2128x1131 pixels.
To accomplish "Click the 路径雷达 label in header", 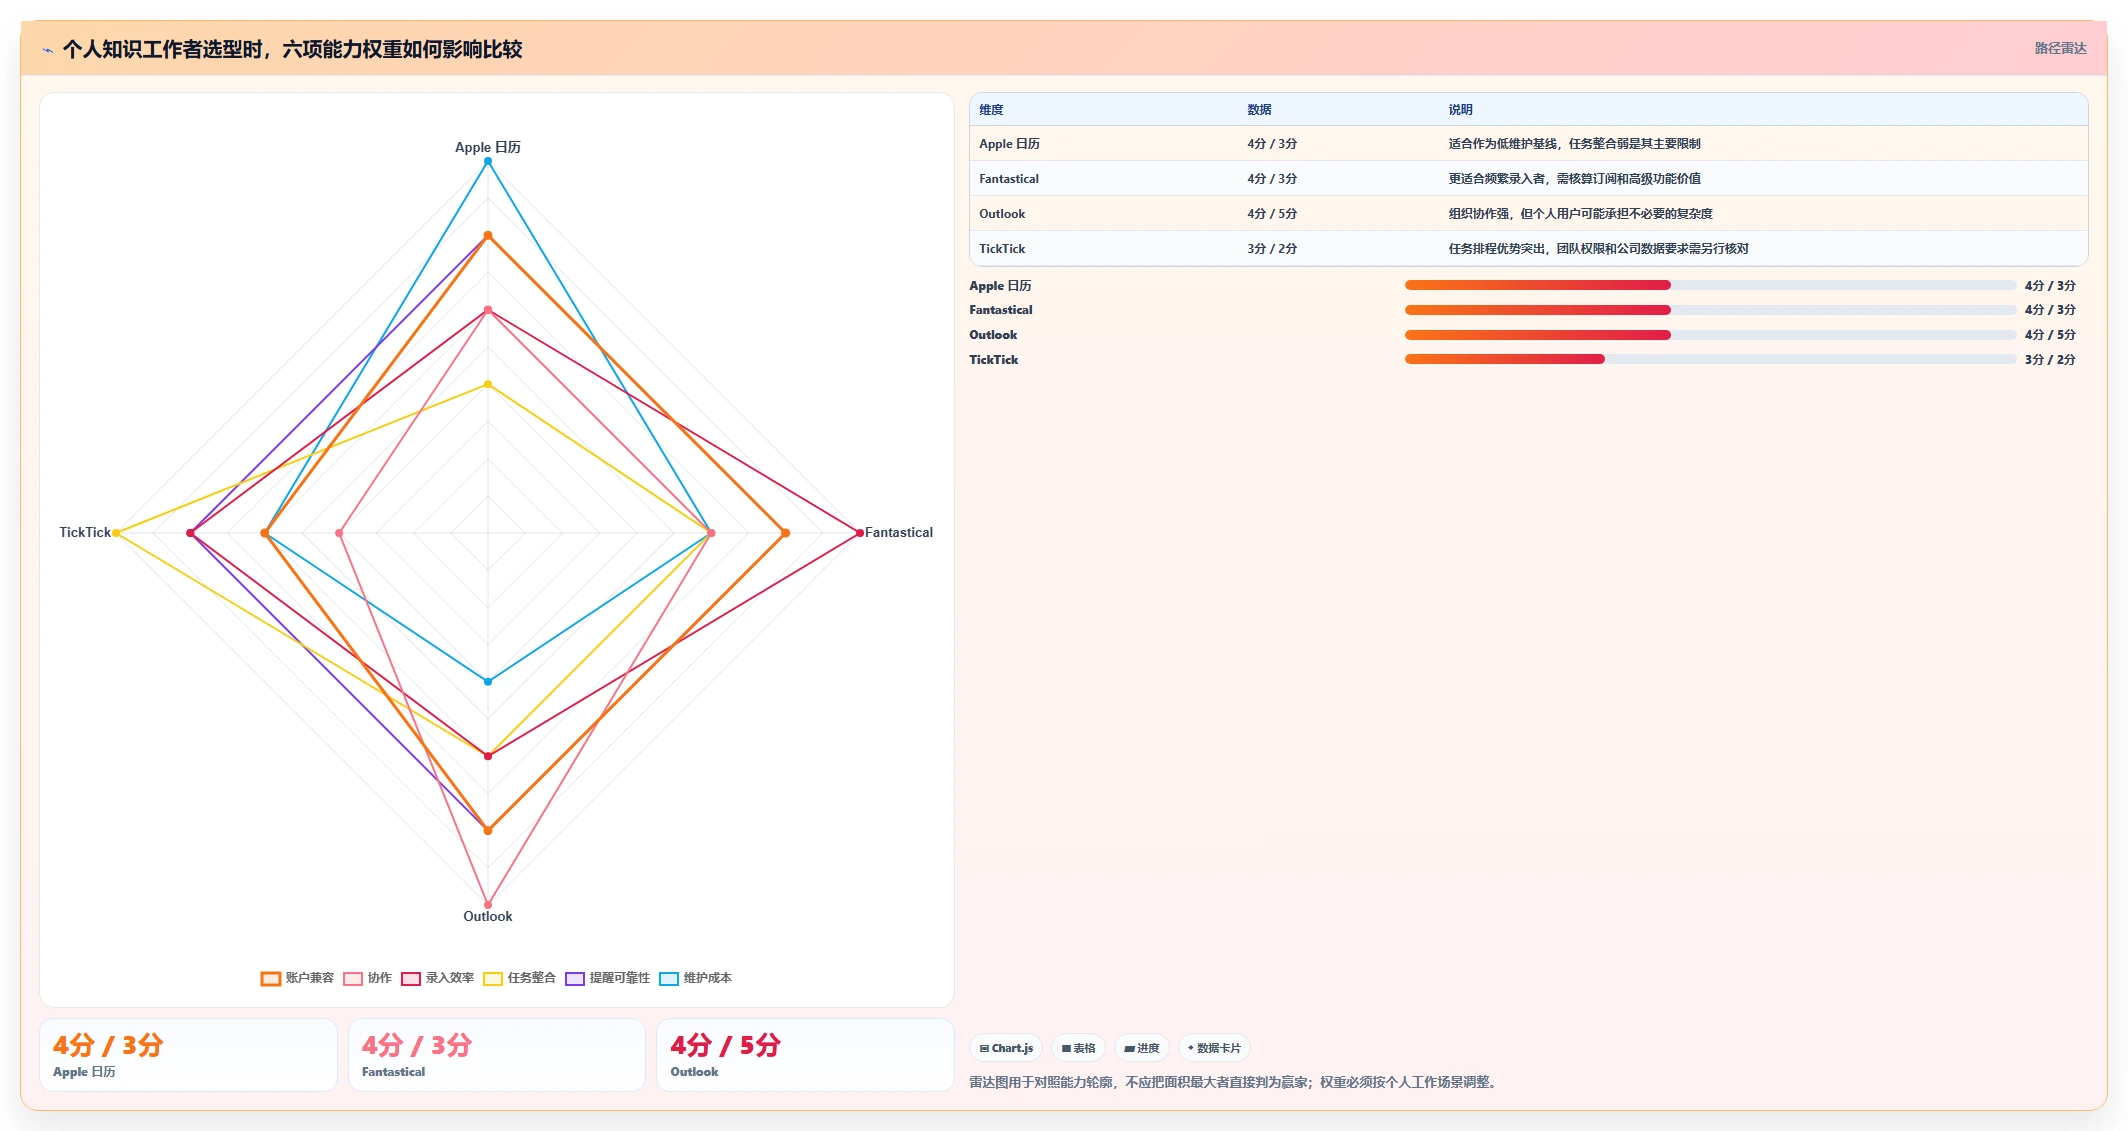I will [2060, 48].
